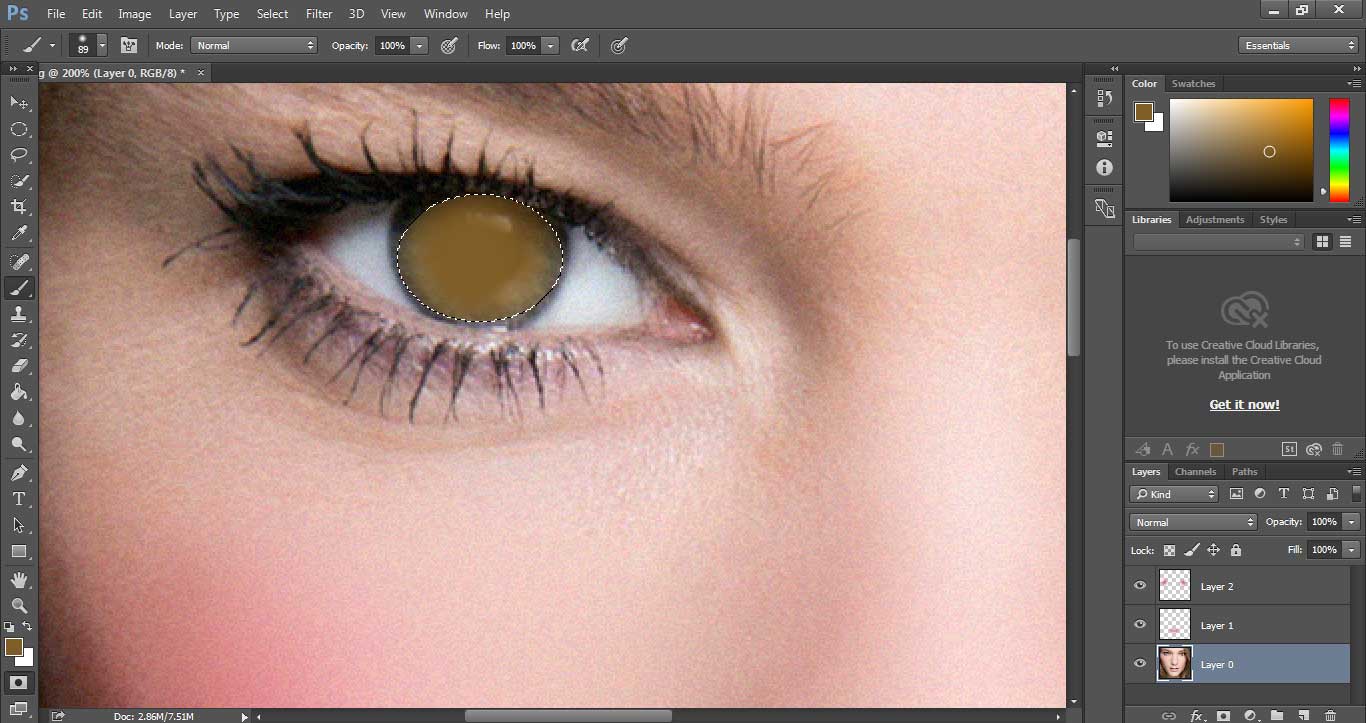Select the Move tool
Screen dimensions: 1366x723
click(19, 103)
